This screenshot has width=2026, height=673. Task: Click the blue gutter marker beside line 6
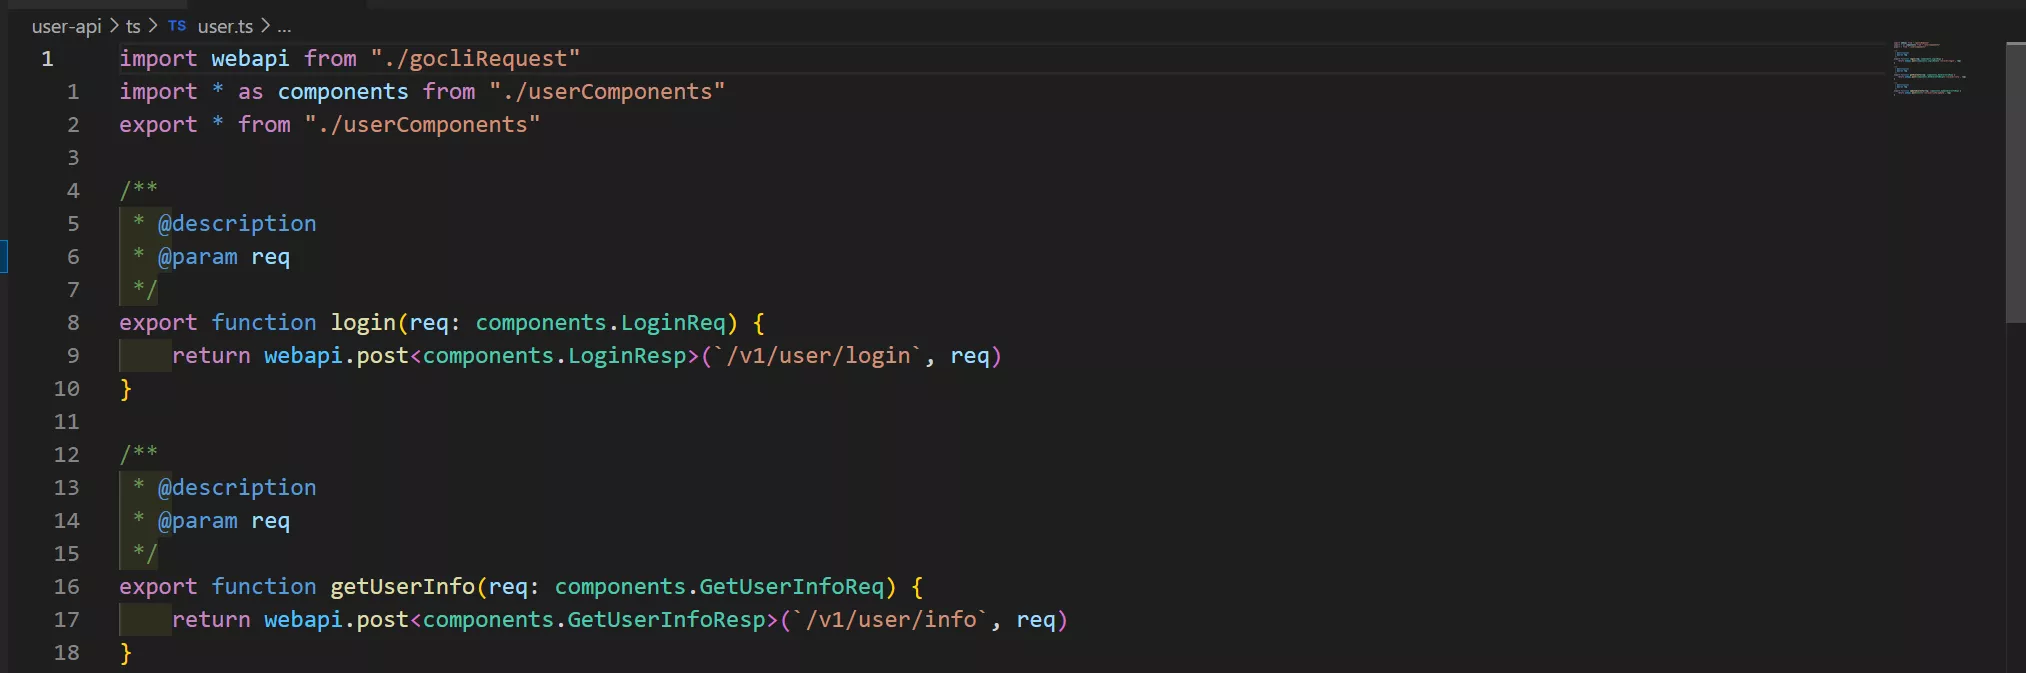pos(4,257)
